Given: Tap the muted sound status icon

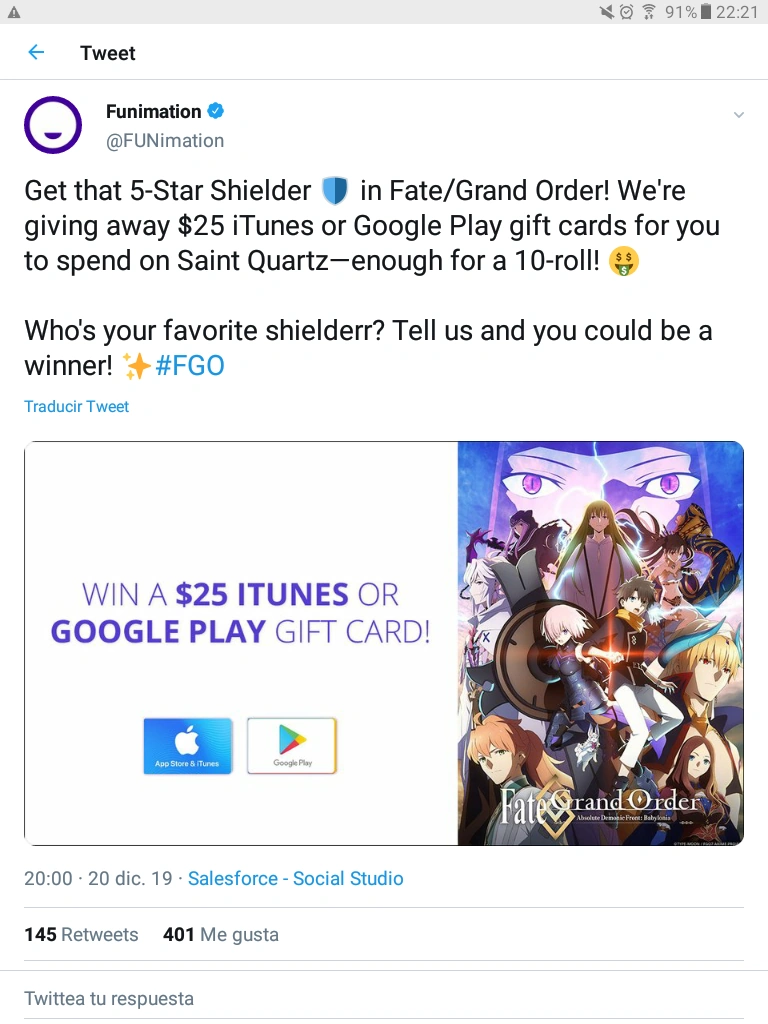Looking at the screenshot, I should click(607, 12).
